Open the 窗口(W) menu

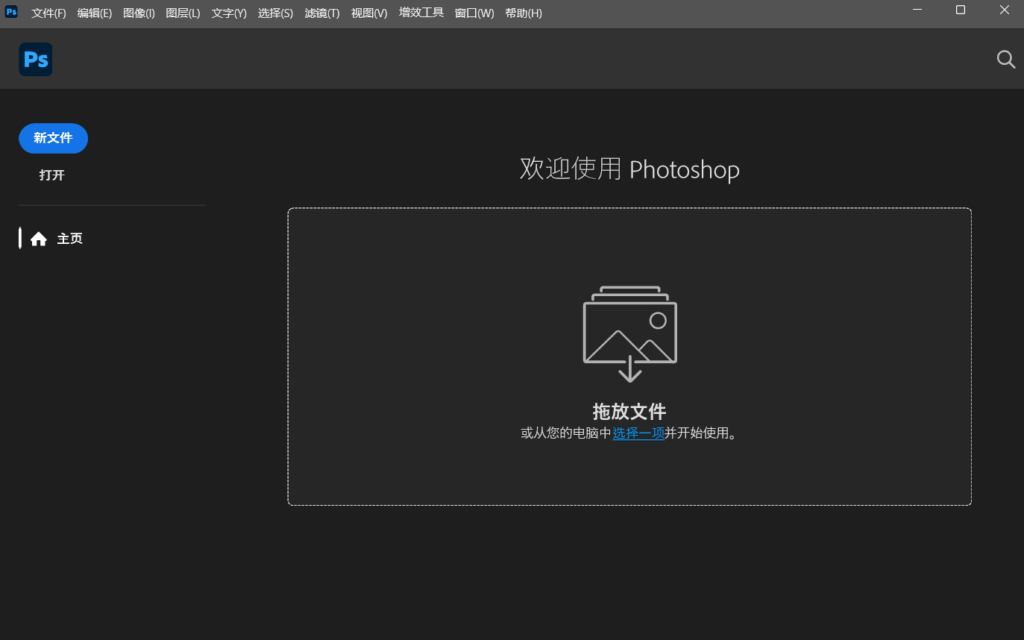(x=474, y=13)
